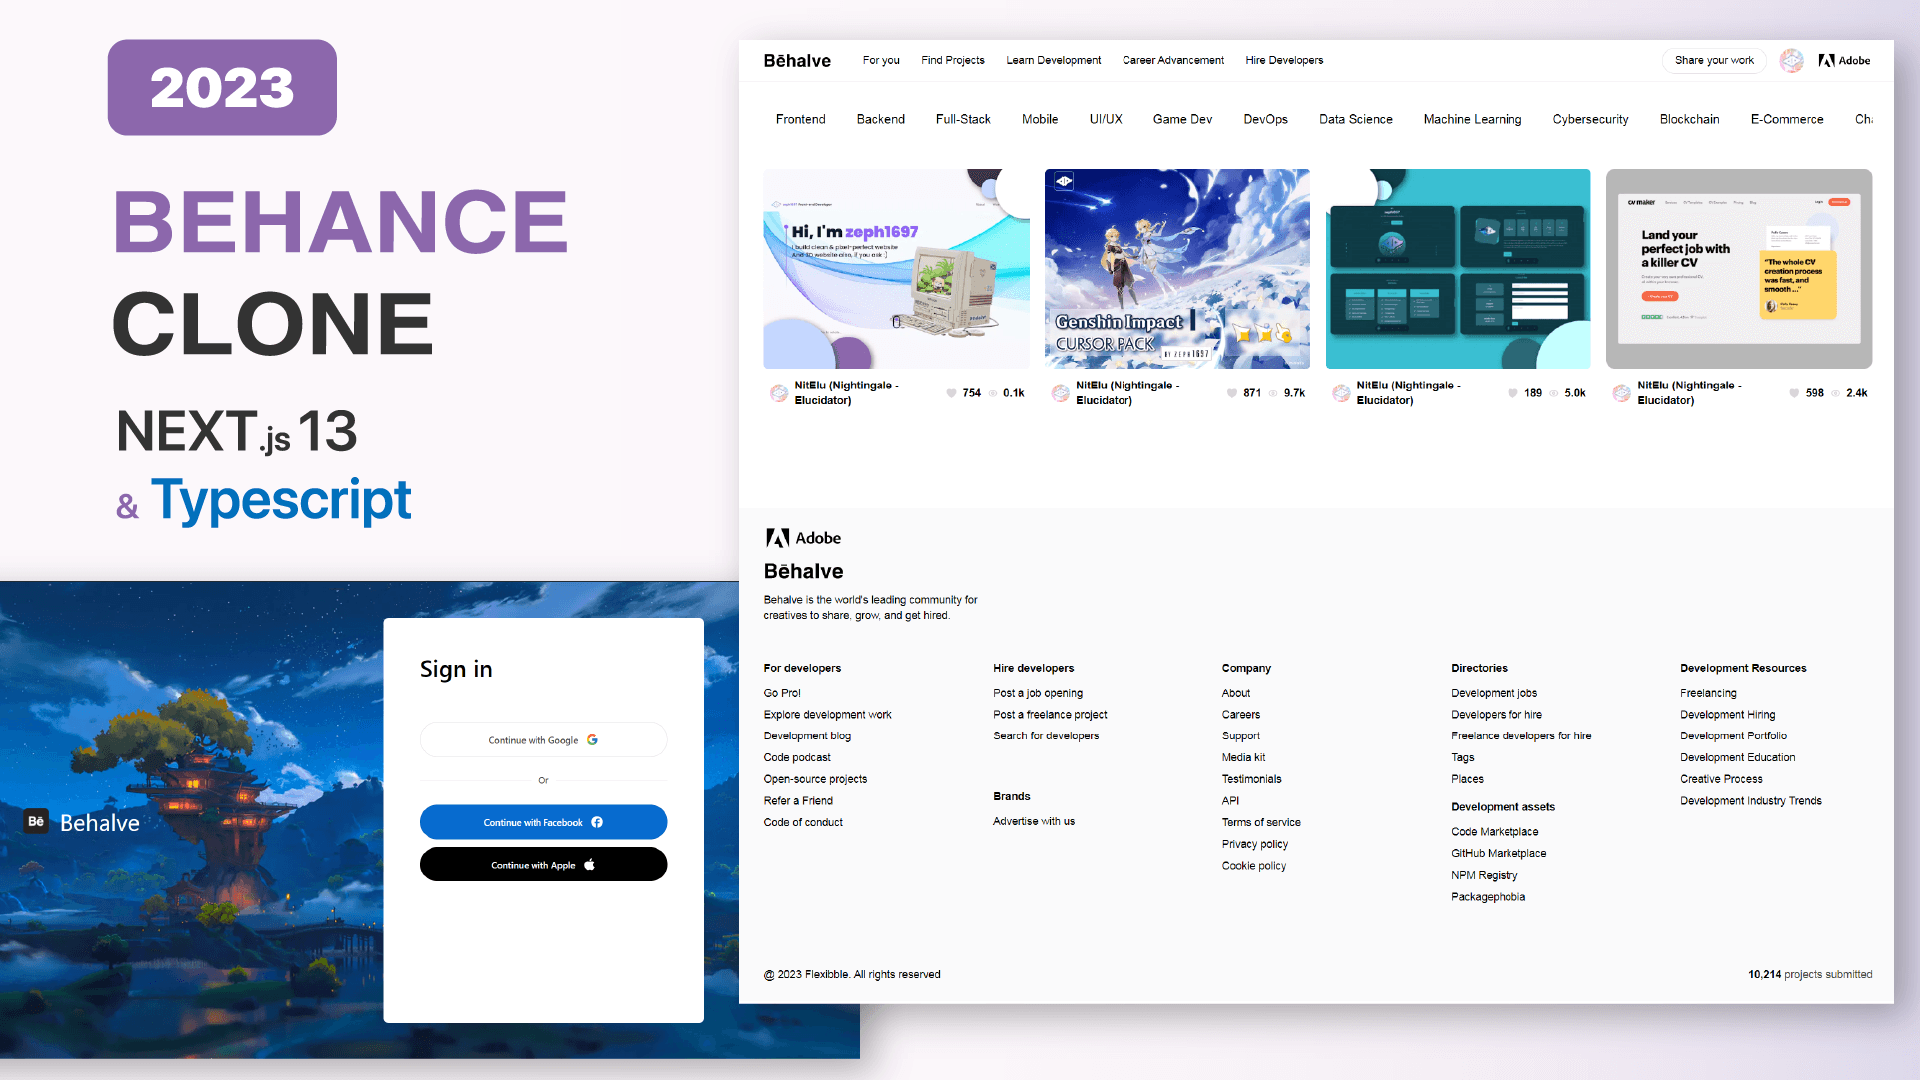The image size is (1920, 1080).
Task: Open Search for developers footer link
Action: click(1046, 736)
